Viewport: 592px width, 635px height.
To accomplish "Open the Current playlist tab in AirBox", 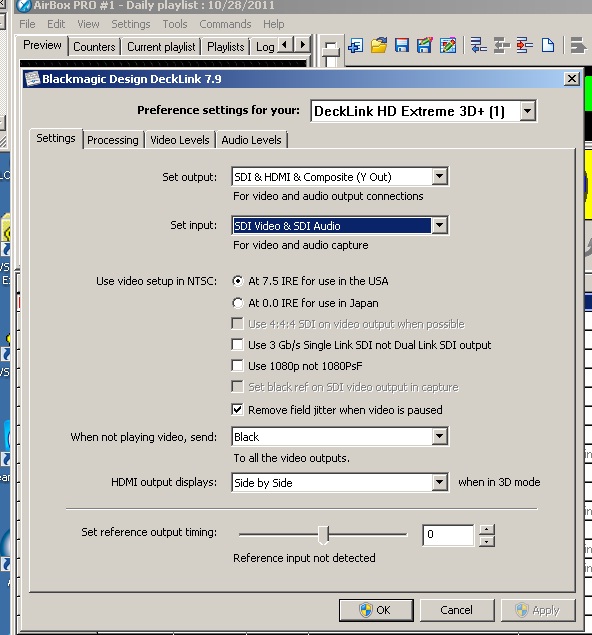I will click(x=161, y=47).
